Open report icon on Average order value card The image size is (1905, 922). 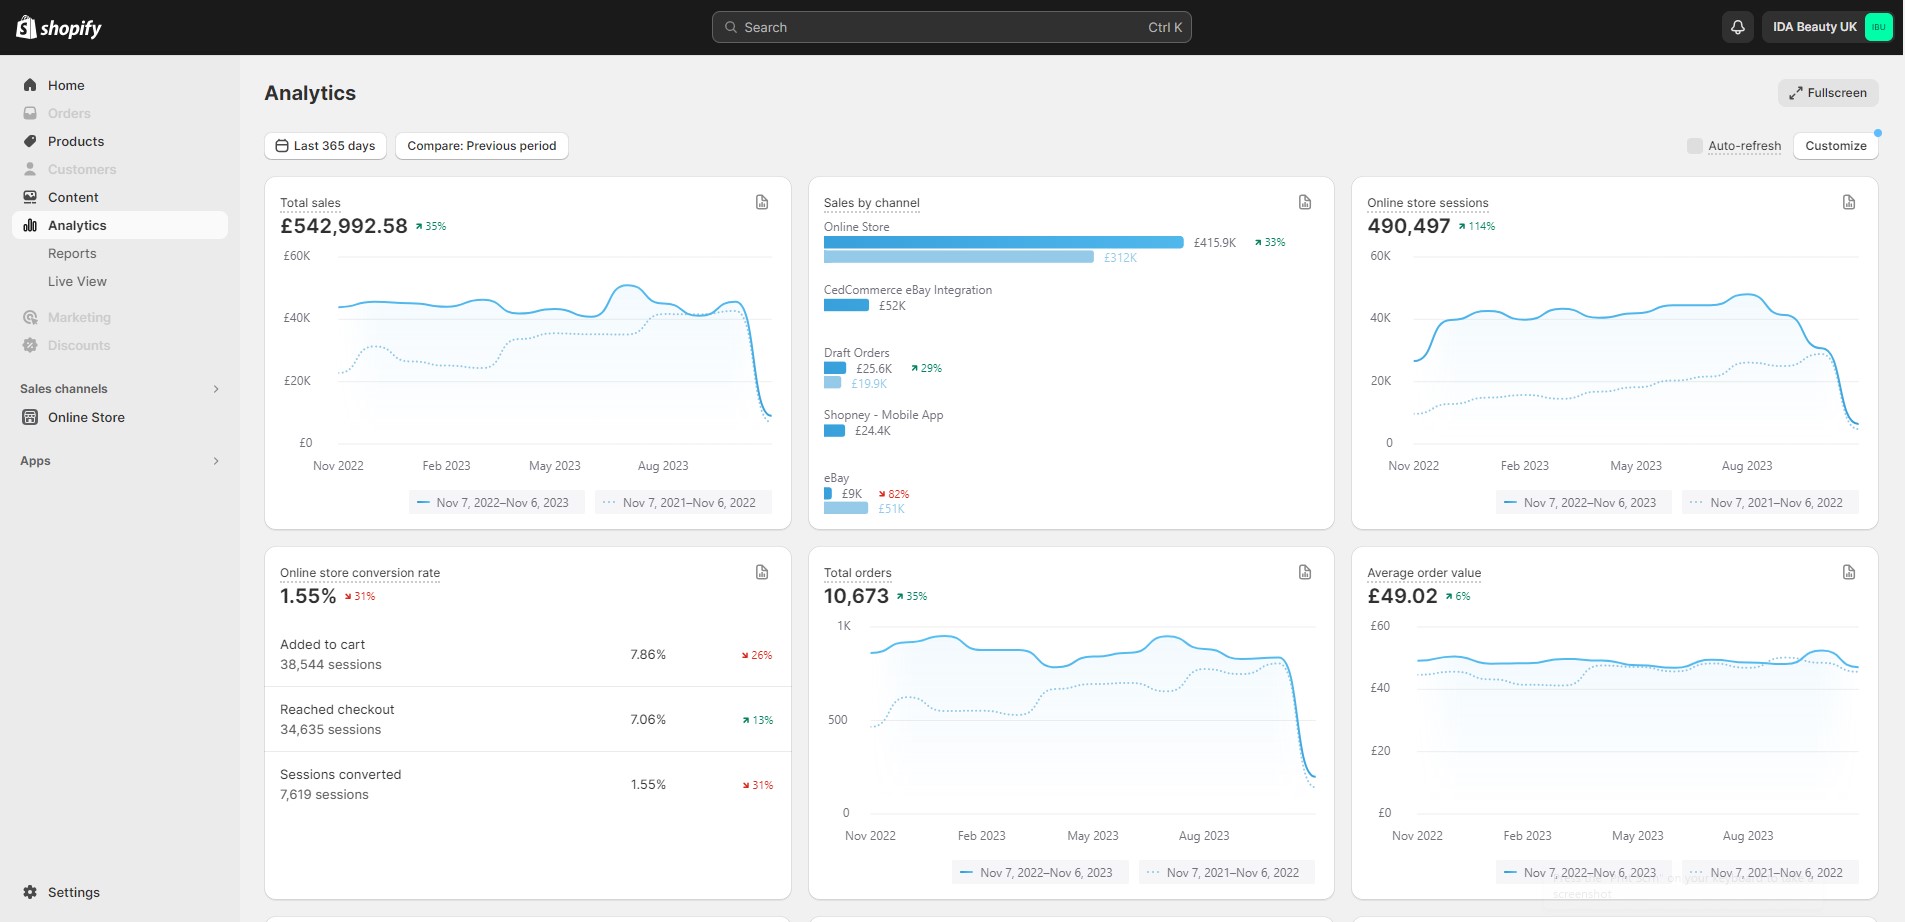point(1849,572)
